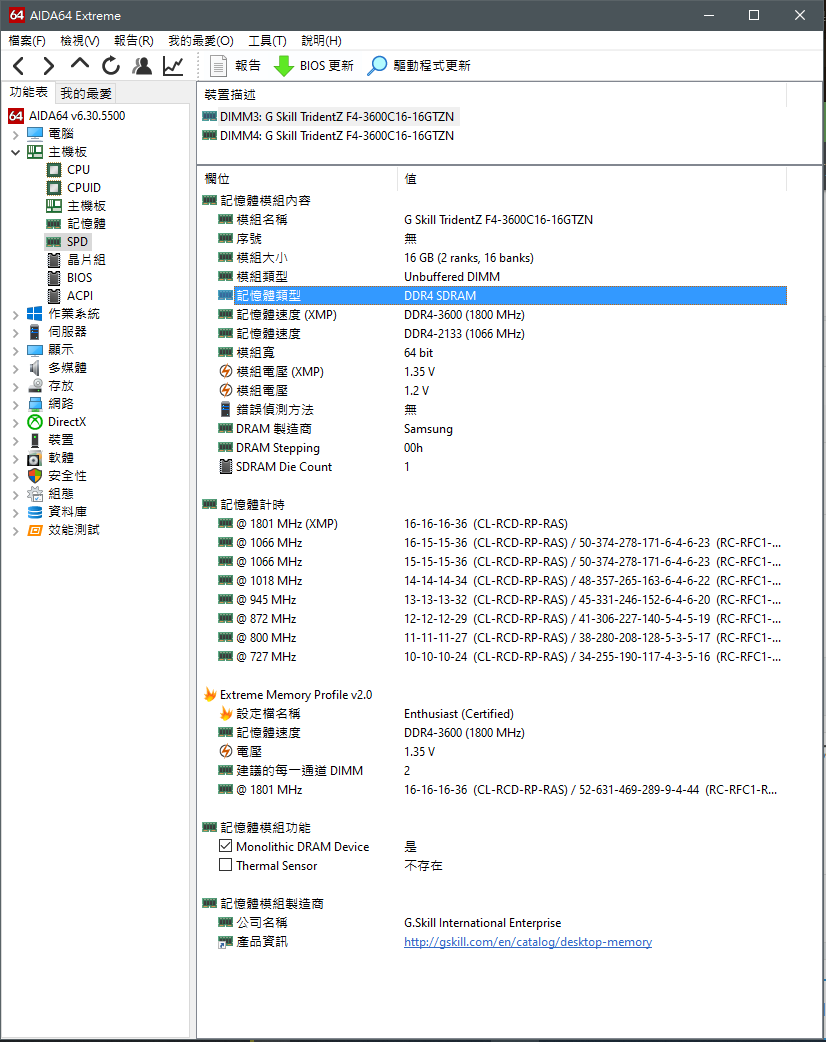Switch to the 我的最愛 favorites tab

86,93
